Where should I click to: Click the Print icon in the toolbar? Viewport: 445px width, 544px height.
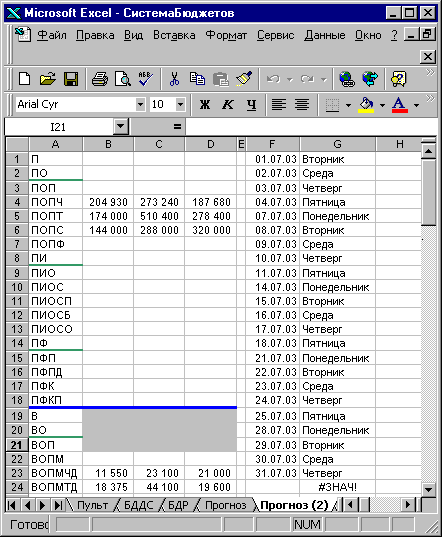point(100,79)
